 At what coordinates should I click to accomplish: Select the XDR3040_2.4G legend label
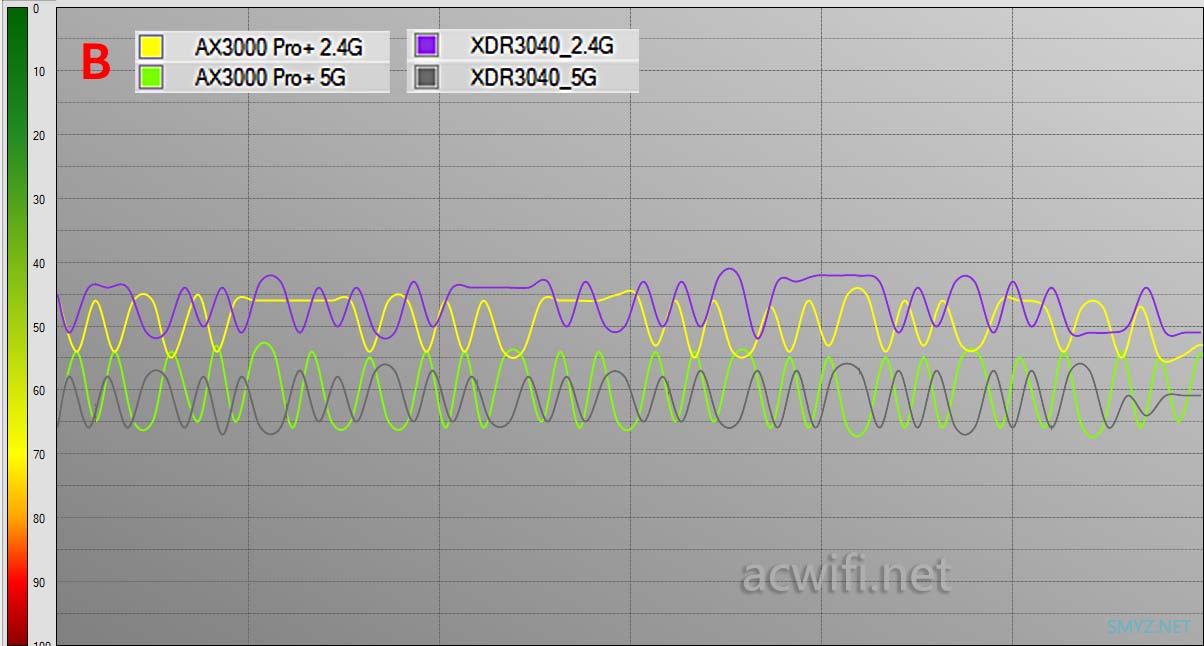point(541,45)
